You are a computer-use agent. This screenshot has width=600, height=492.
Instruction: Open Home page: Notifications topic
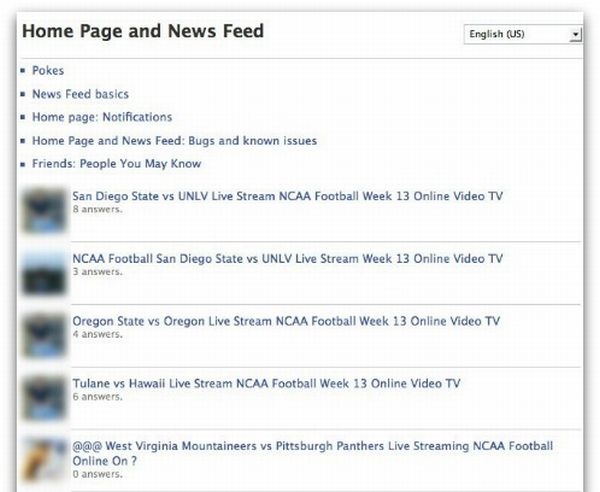(102, 117)
